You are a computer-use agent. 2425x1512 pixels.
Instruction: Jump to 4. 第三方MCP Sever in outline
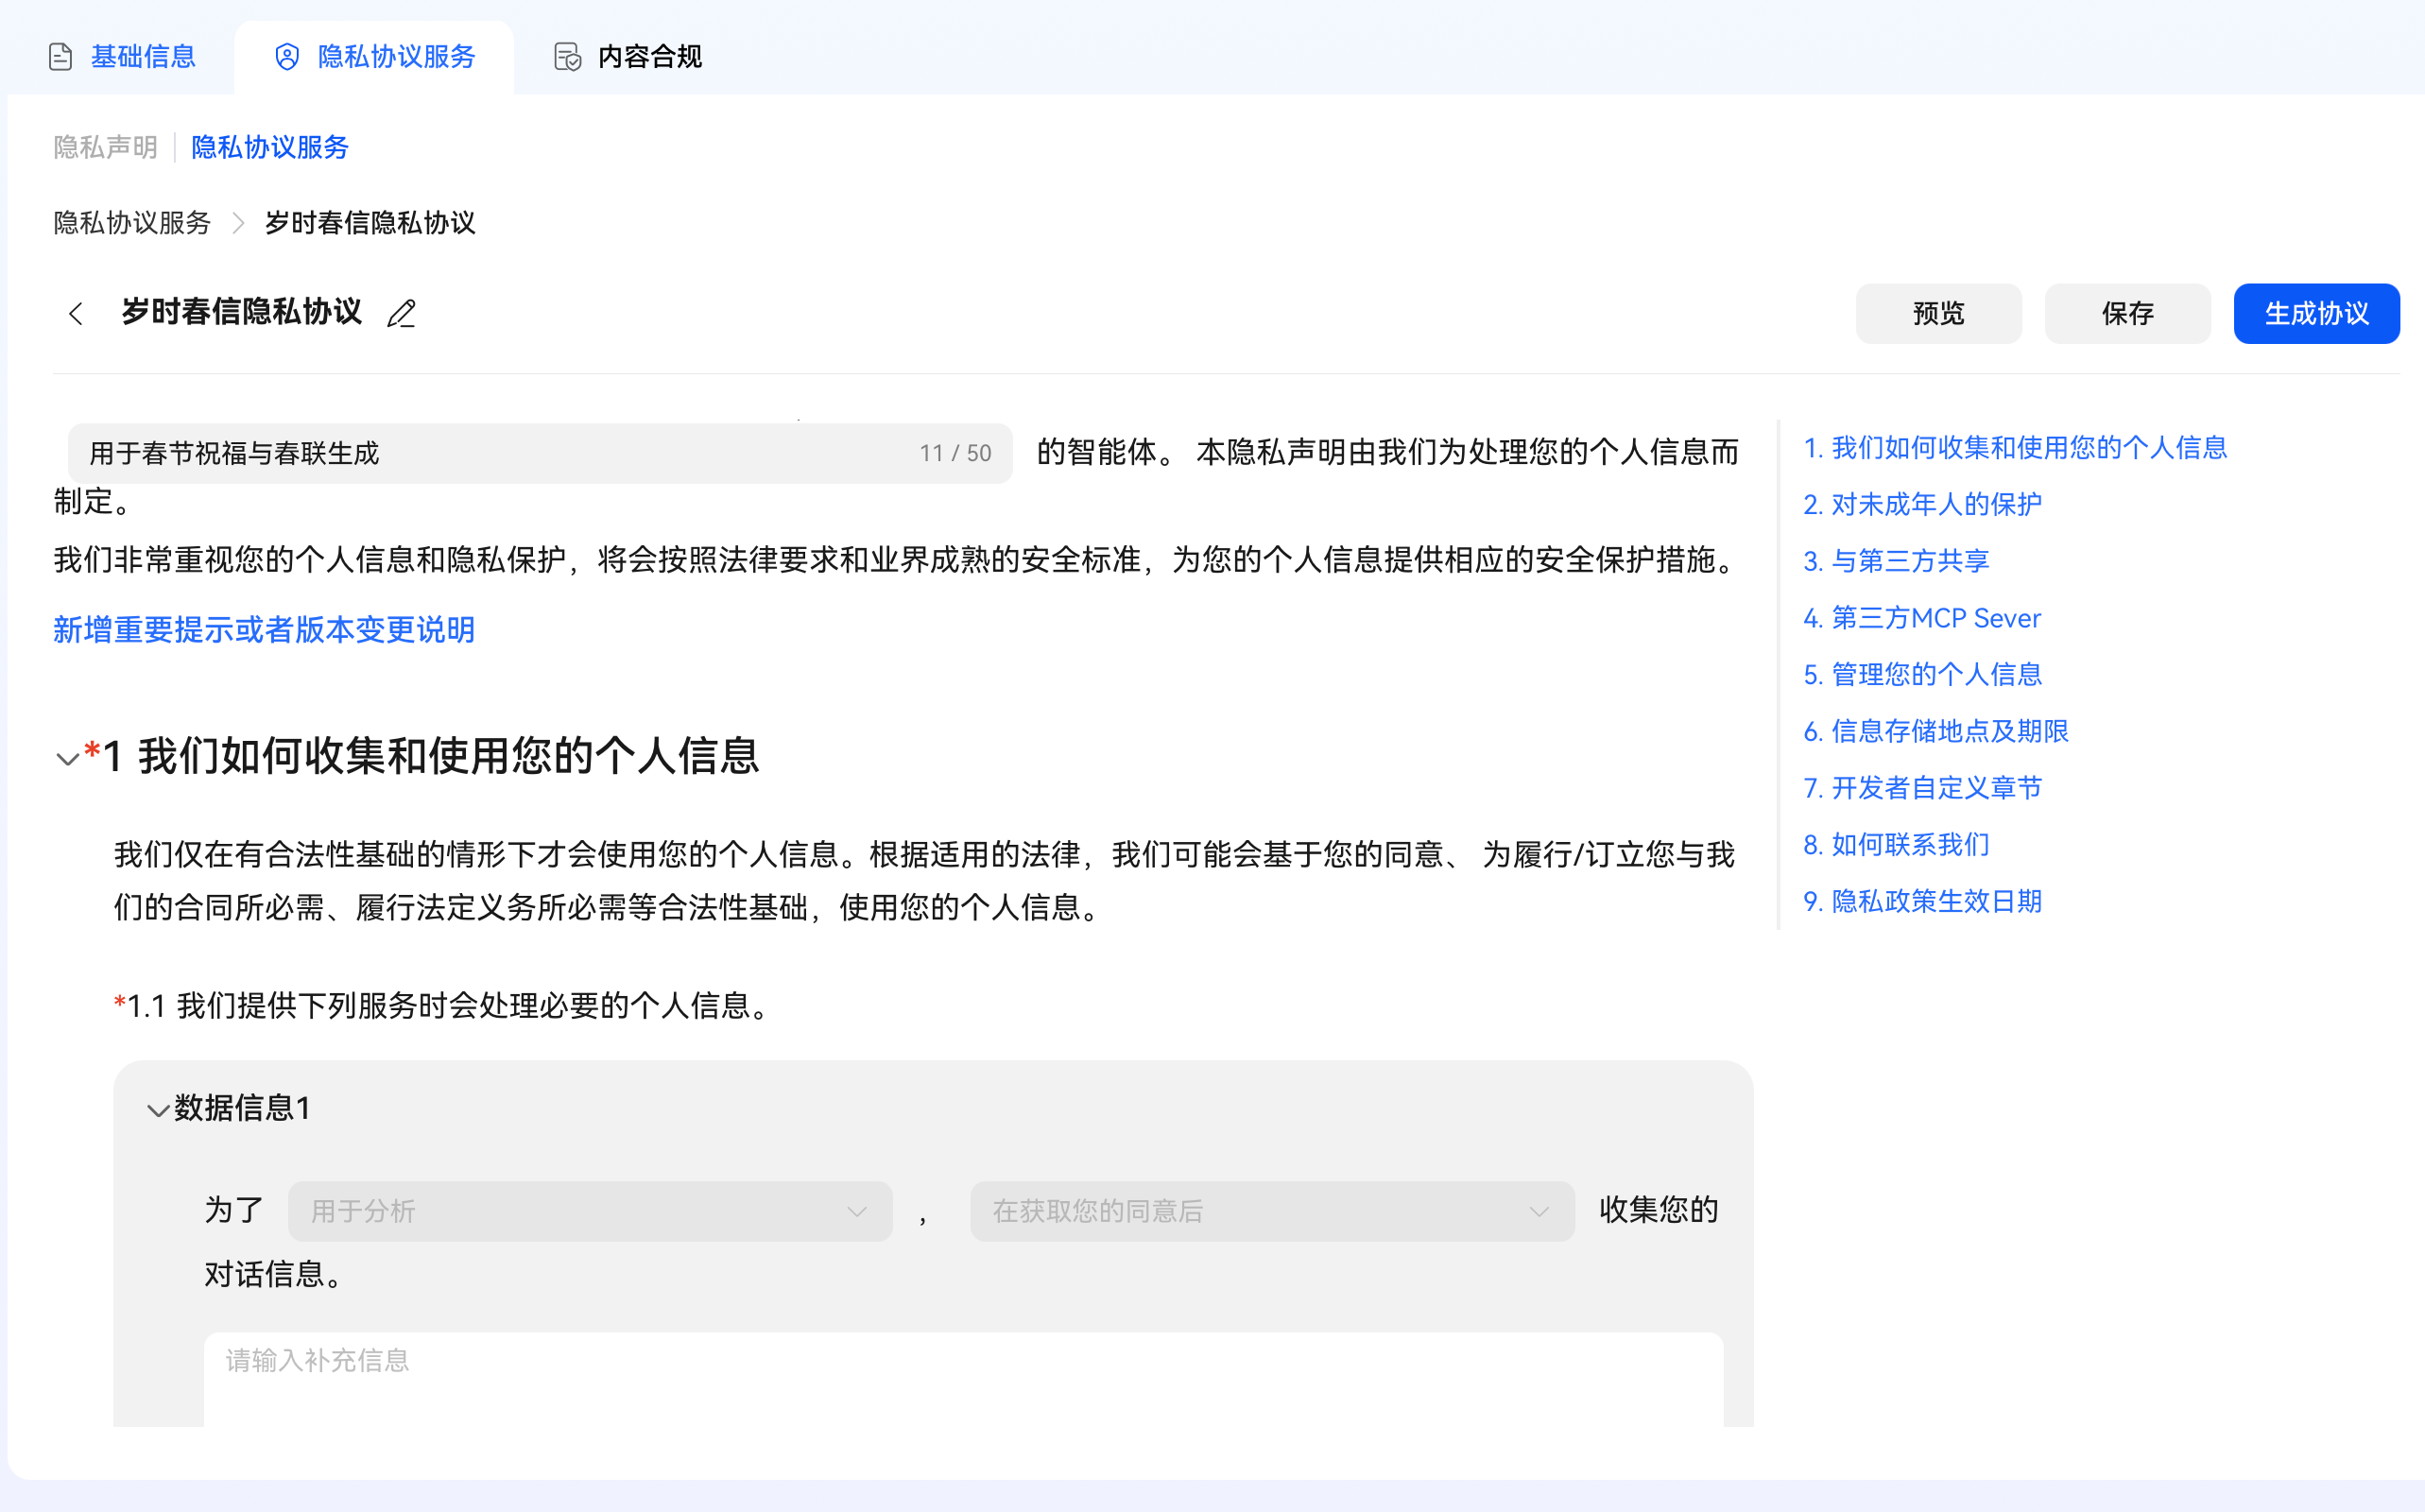coord(1921,618)
